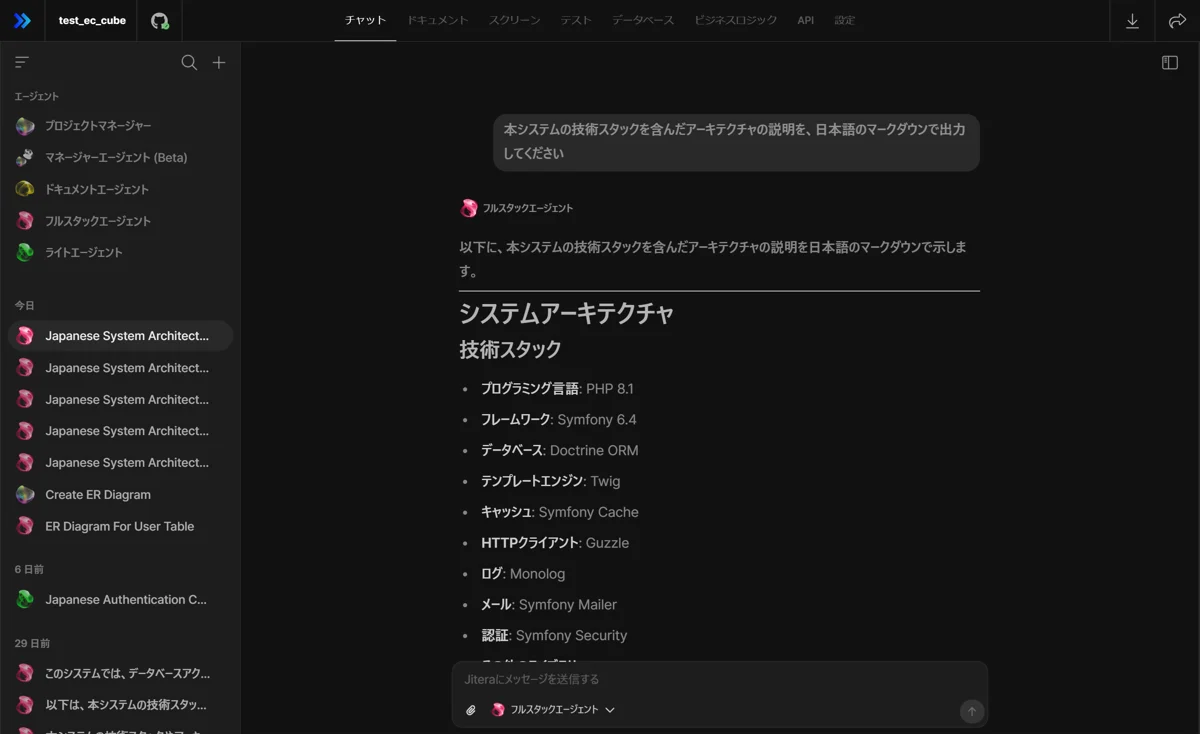The width and height of the screenshot is (1200, 734).
Task: Click avatar icon beside Japanese Authentication chat
Action: click(25, 600)
